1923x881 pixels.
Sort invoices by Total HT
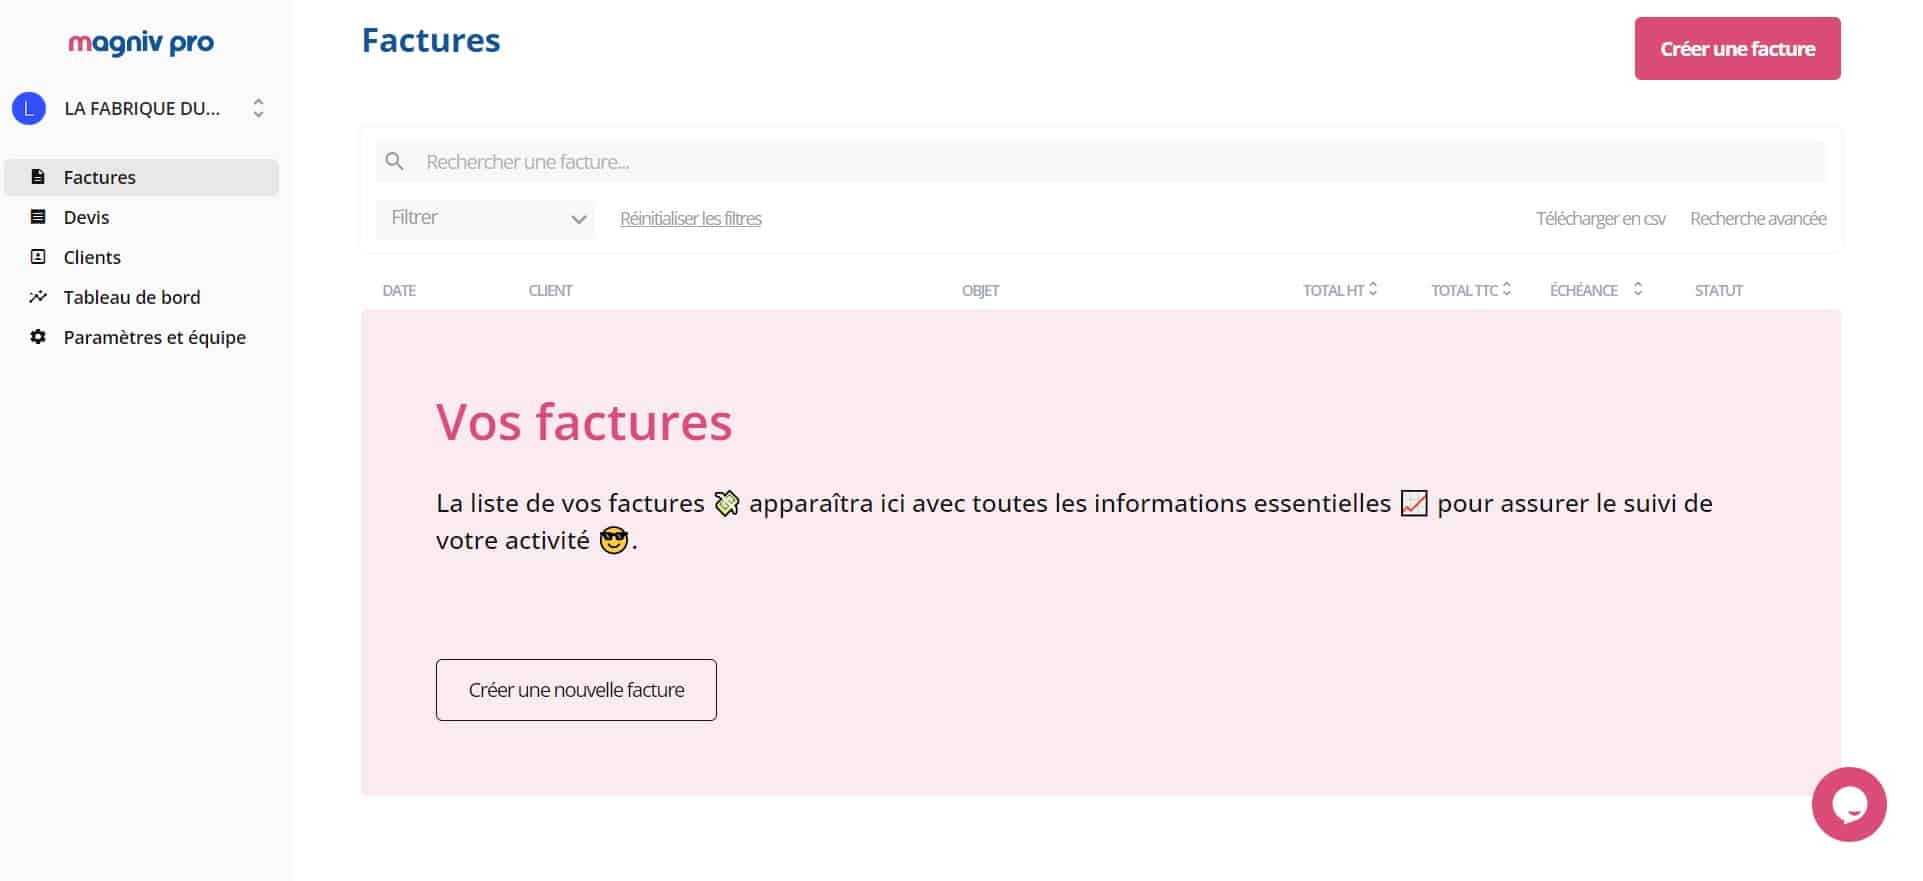(1373, 289)
